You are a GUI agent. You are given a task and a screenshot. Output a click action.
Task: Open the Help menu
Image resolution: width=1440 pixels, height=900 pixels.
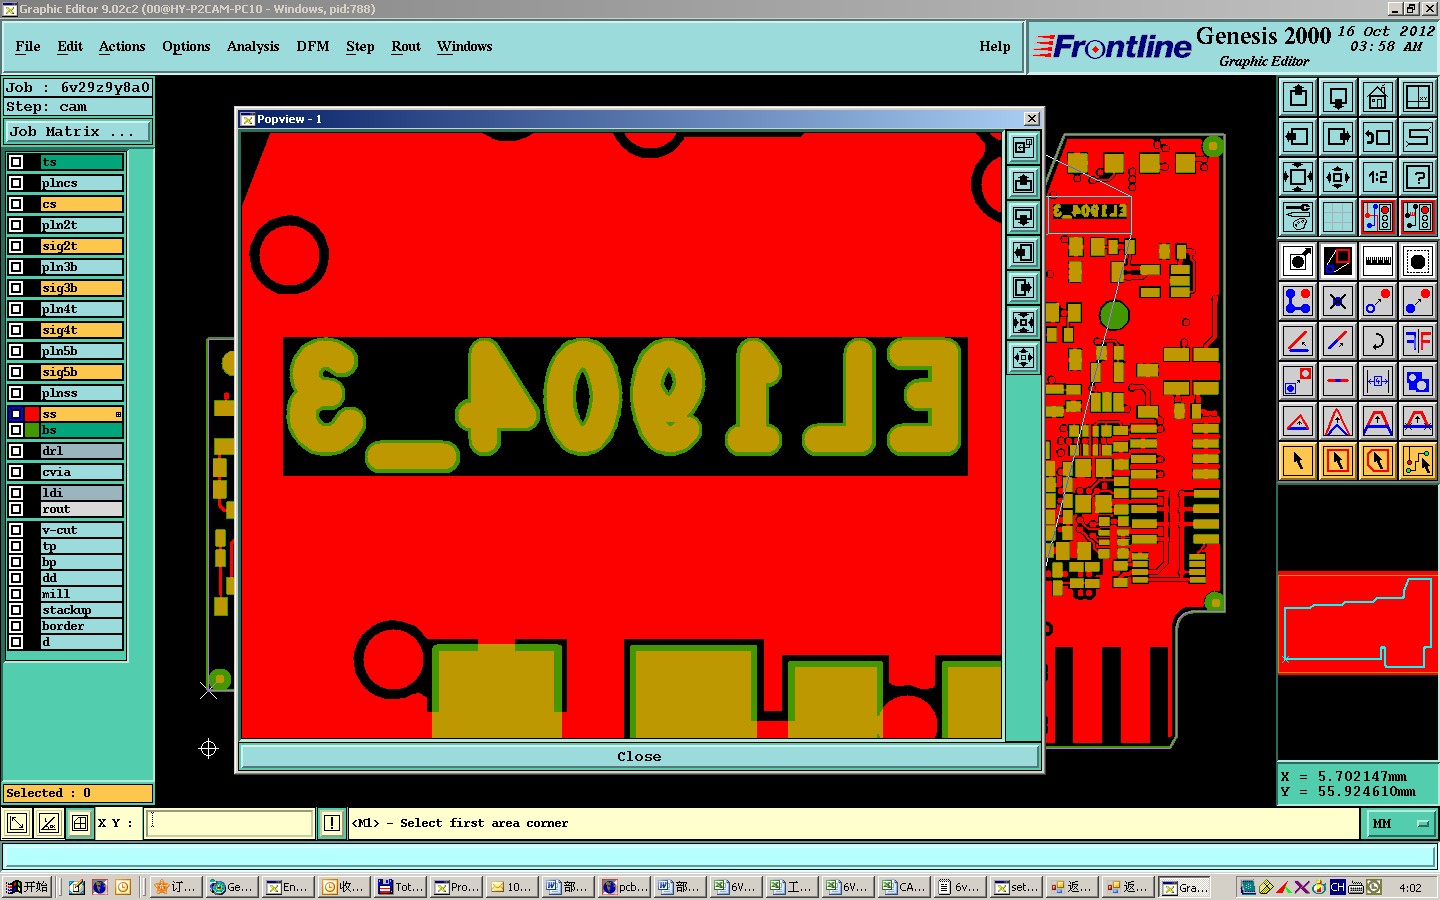point(995,46)
